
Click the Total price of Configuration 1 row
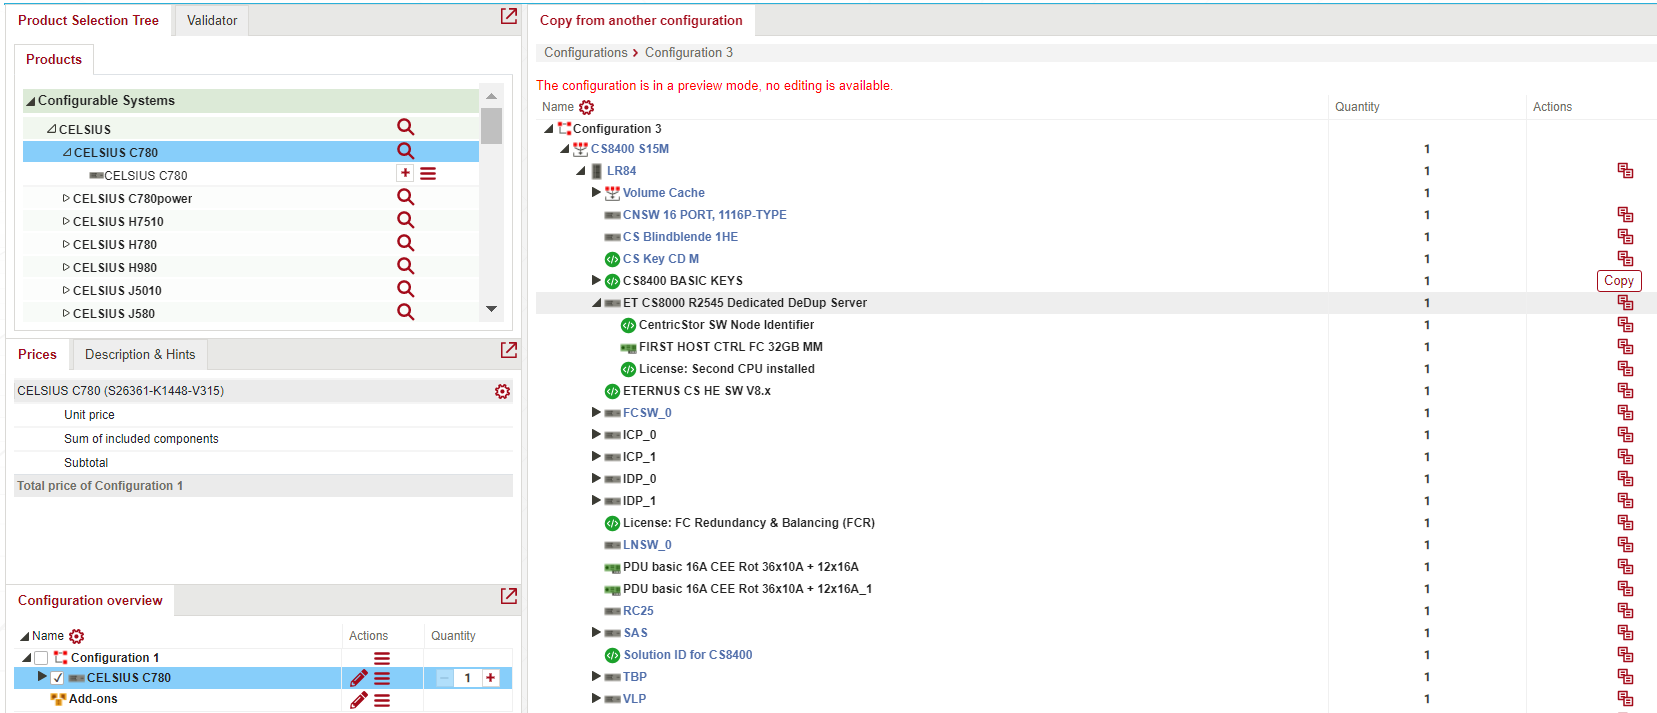263,486
